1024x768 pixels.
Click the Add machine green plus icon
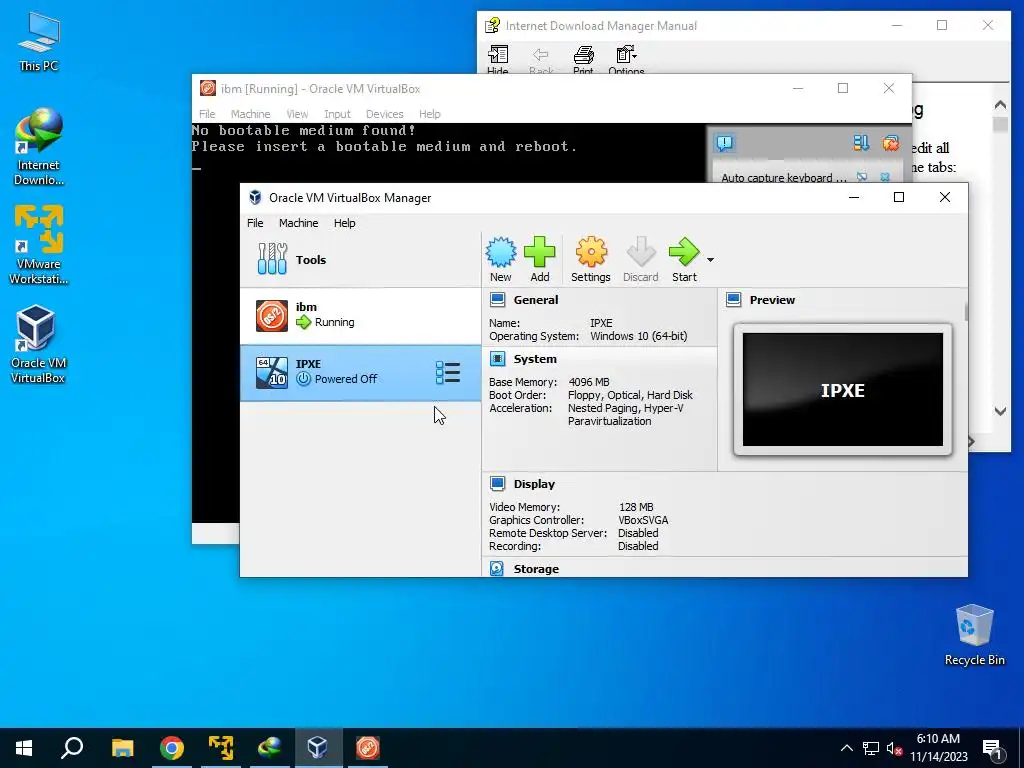(539, 259)
